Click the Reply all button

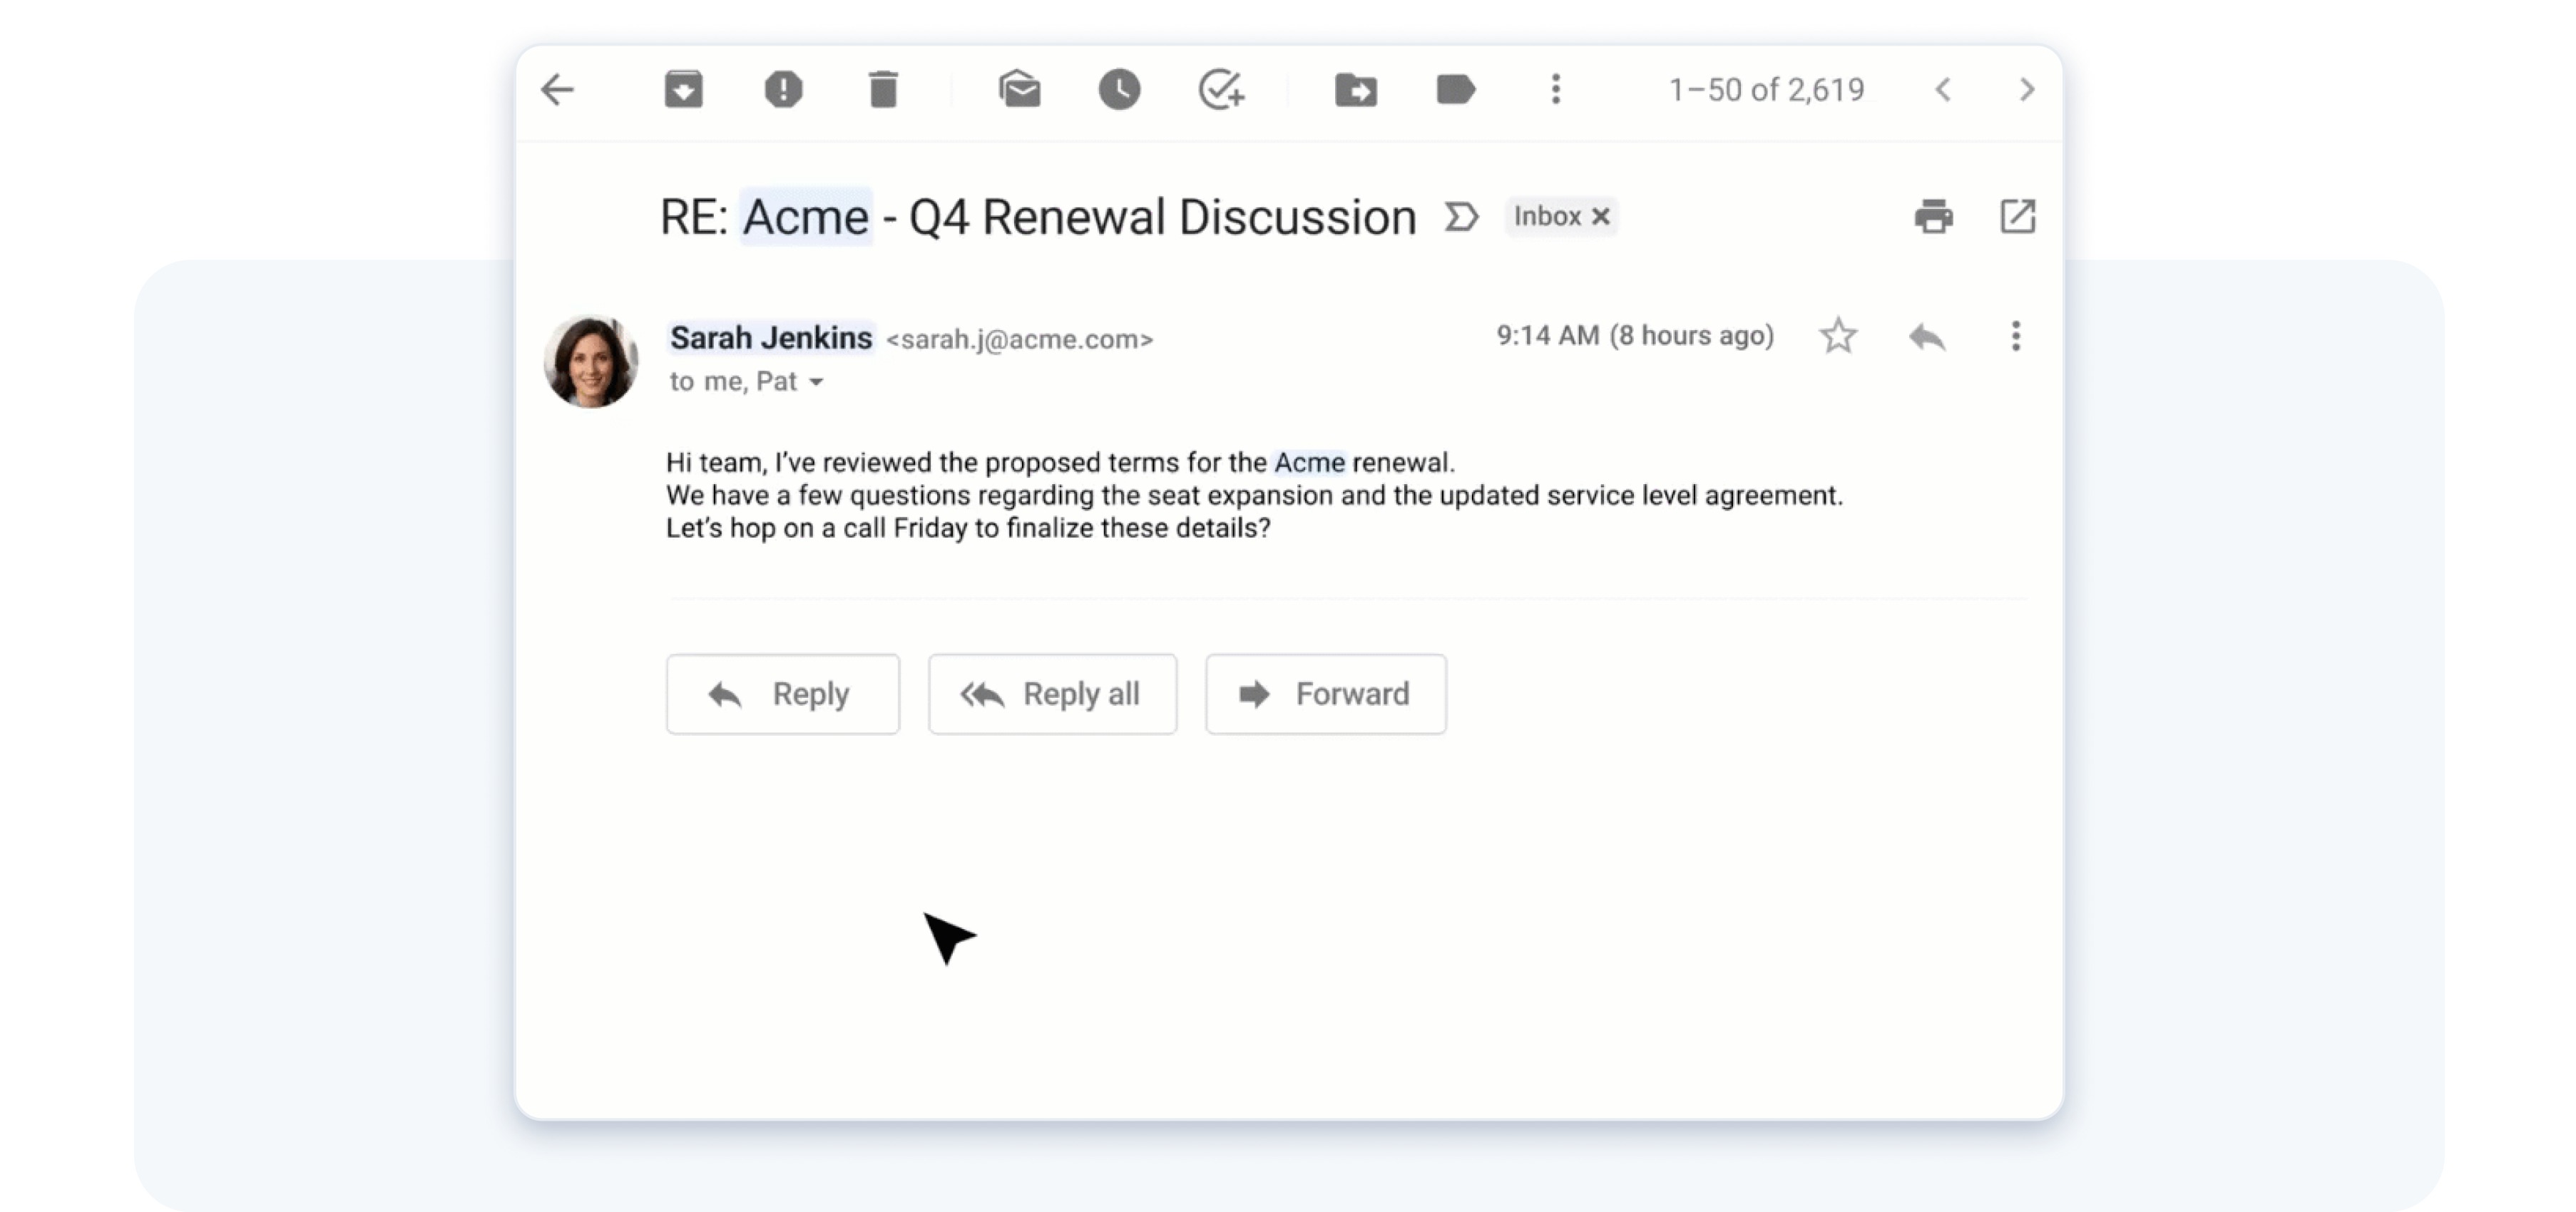point(1052,694)
